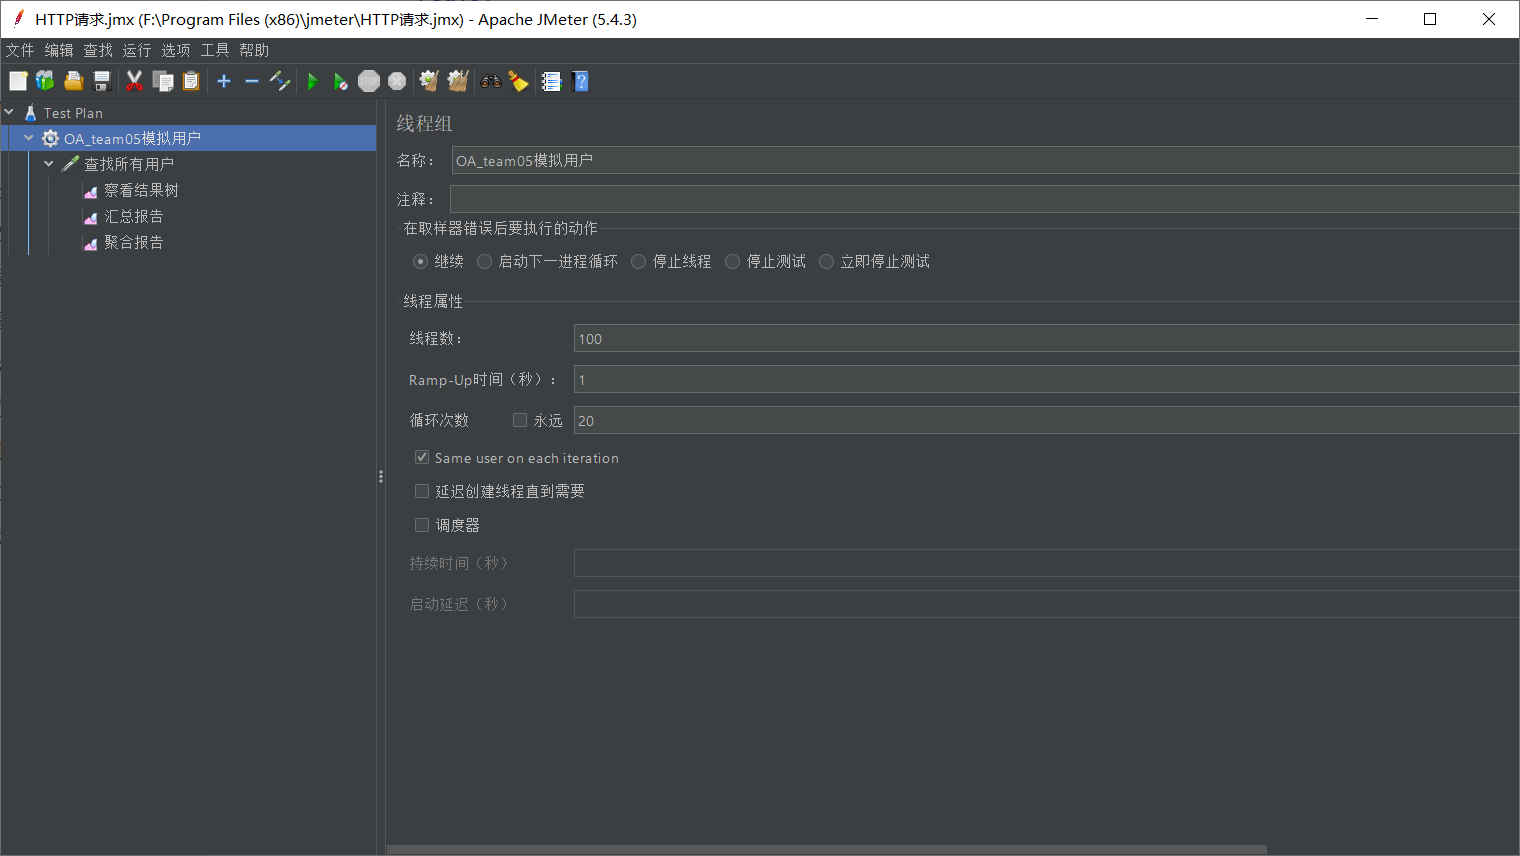The height and width of the screenshot is (856, 1520).
Task: Collapse the OA_team05模拟用户 thread group
Action: [x=29, y=138]
